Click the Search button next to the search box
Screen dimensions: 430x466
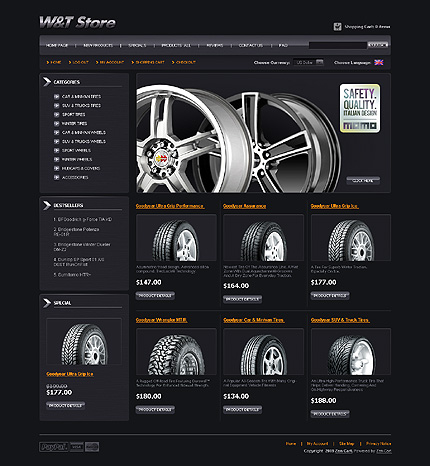tap(378, 45)
